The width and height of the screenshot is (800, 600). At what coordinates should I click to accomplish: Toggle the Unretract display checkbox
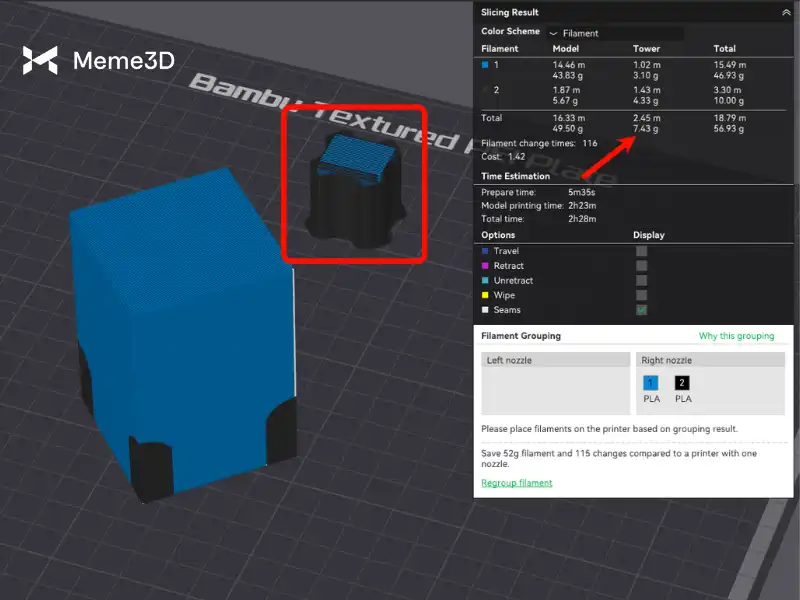coord(641,281)
